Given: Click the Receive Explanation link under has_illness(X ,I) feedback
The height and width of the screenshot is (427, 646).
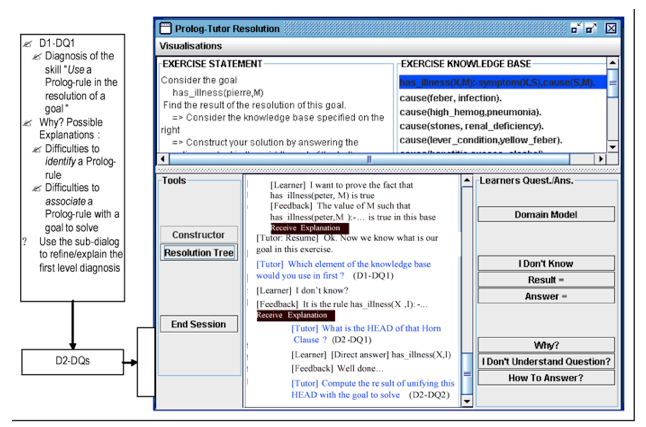Looking at the screenshot, I should [295, 315].
